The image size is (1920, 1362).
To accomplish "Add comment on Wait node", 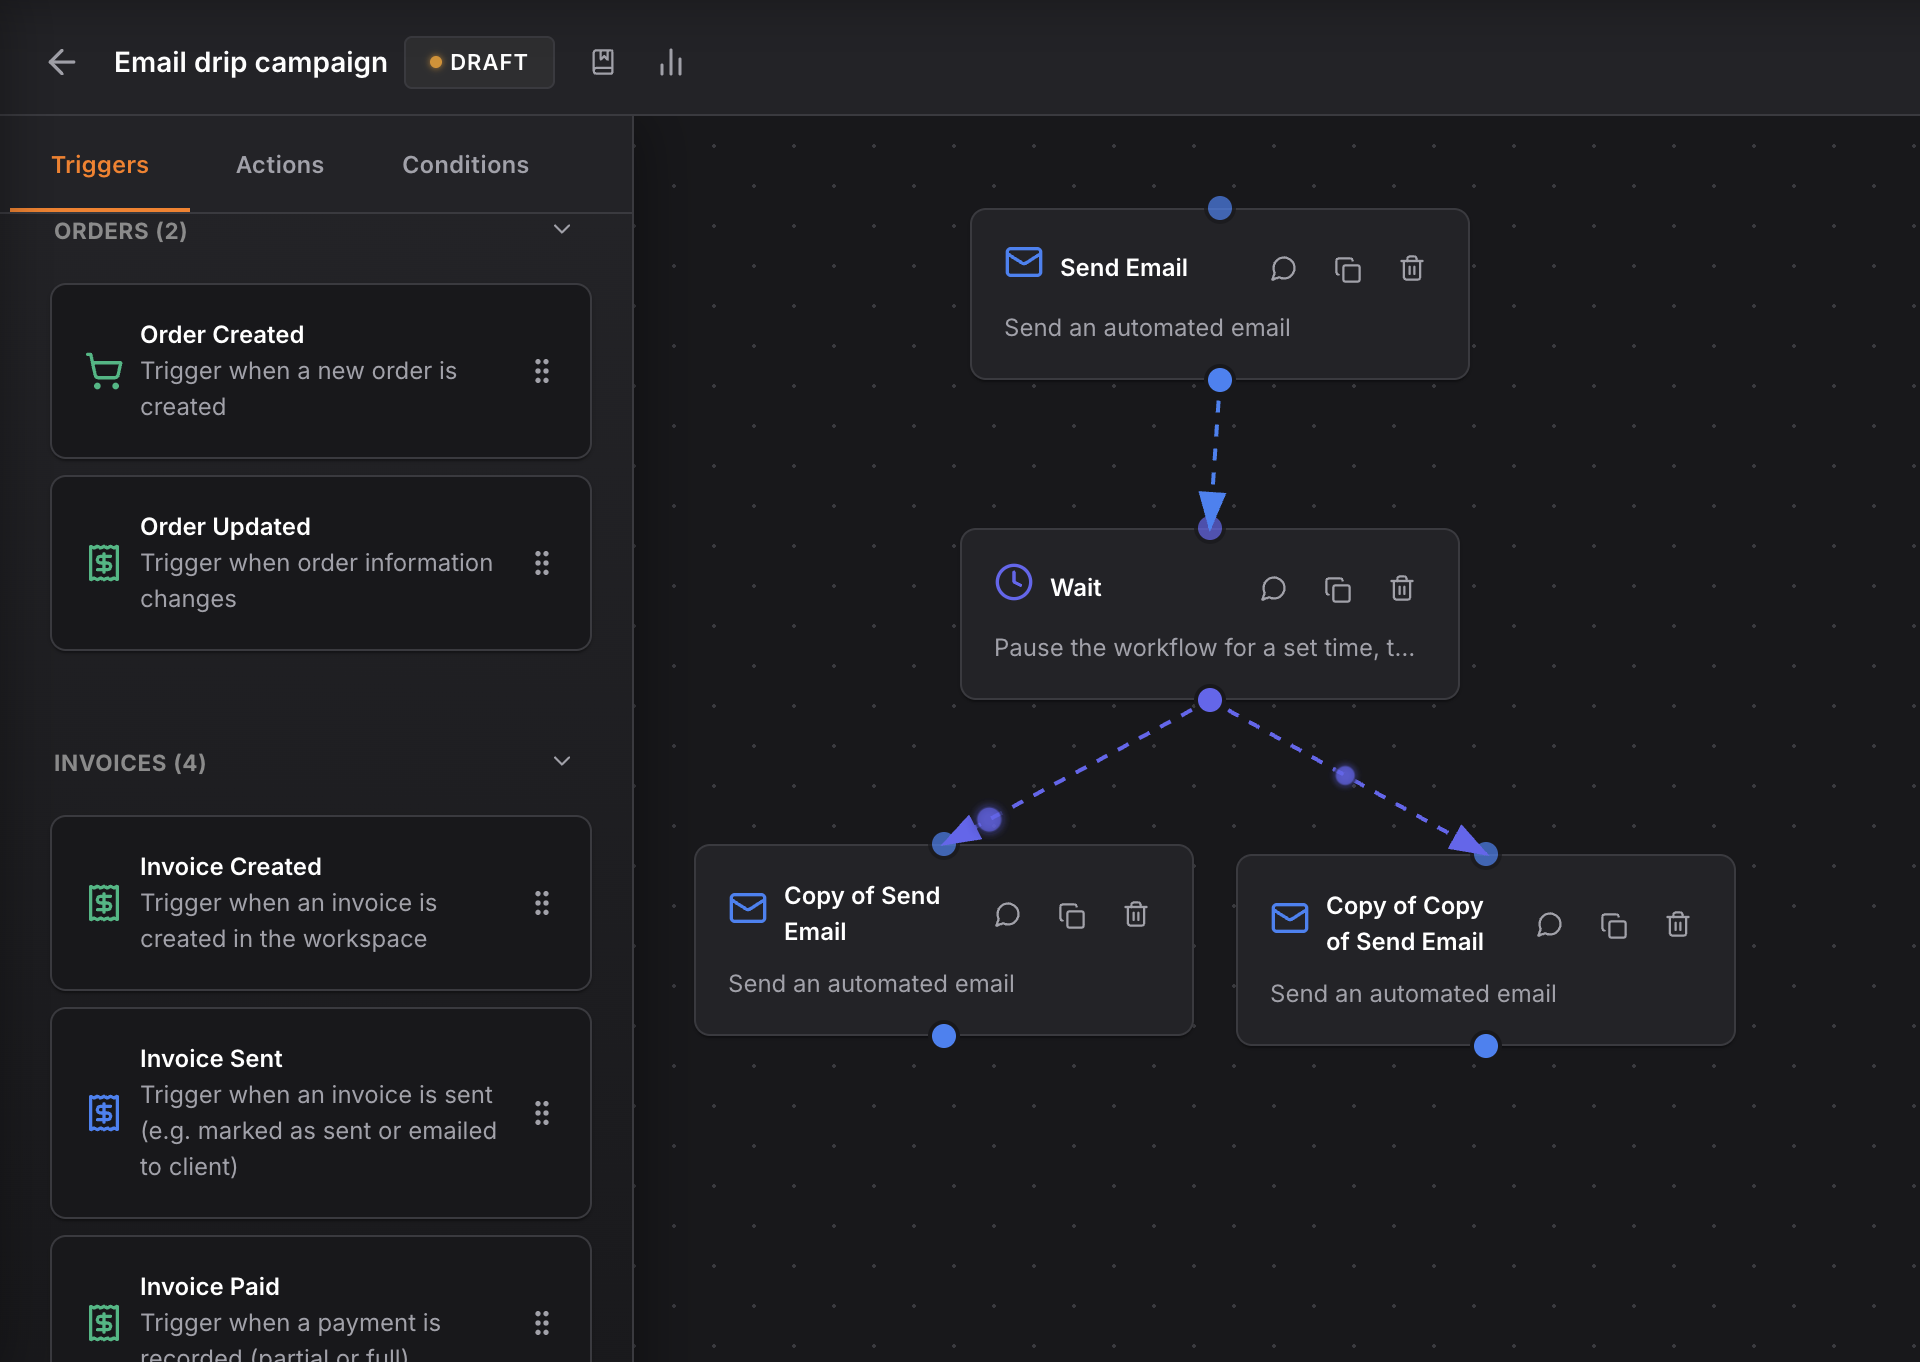I will (x=1273, y=588).
